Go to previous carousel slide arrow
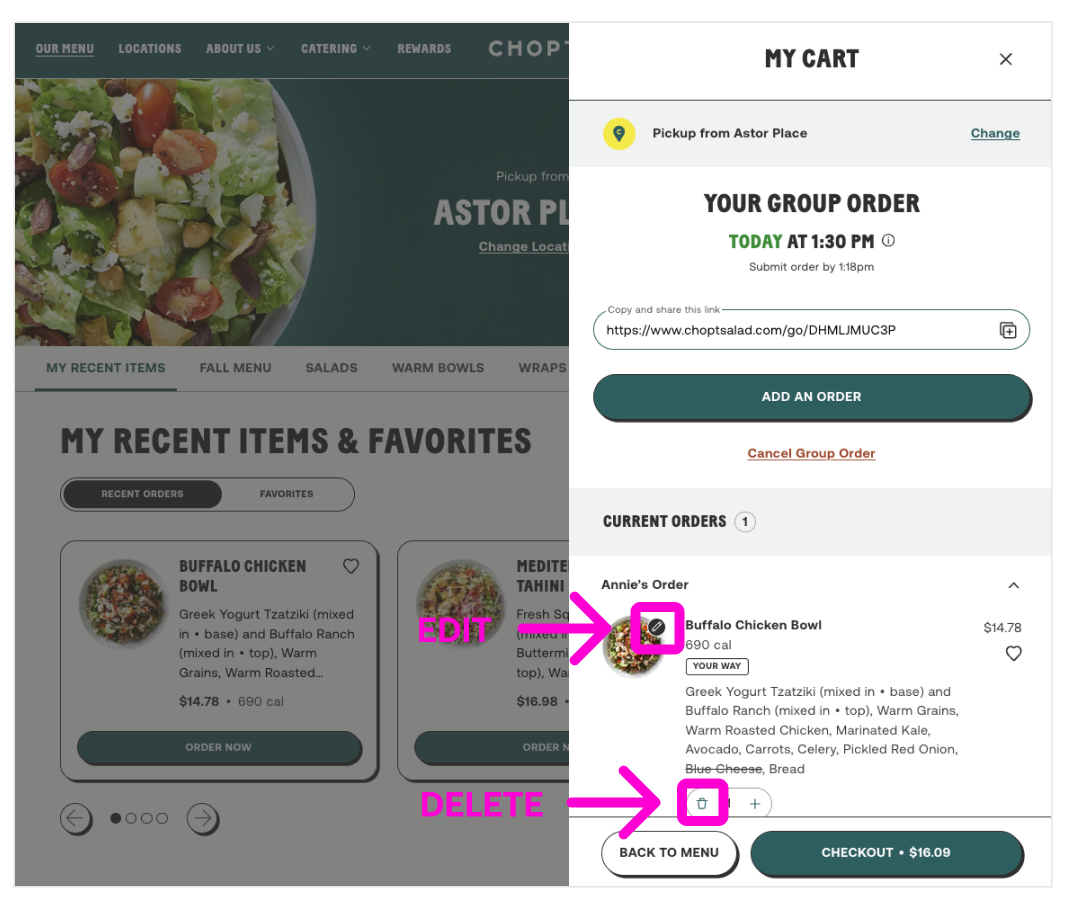The image size is (1066, 912). [75, 818]
